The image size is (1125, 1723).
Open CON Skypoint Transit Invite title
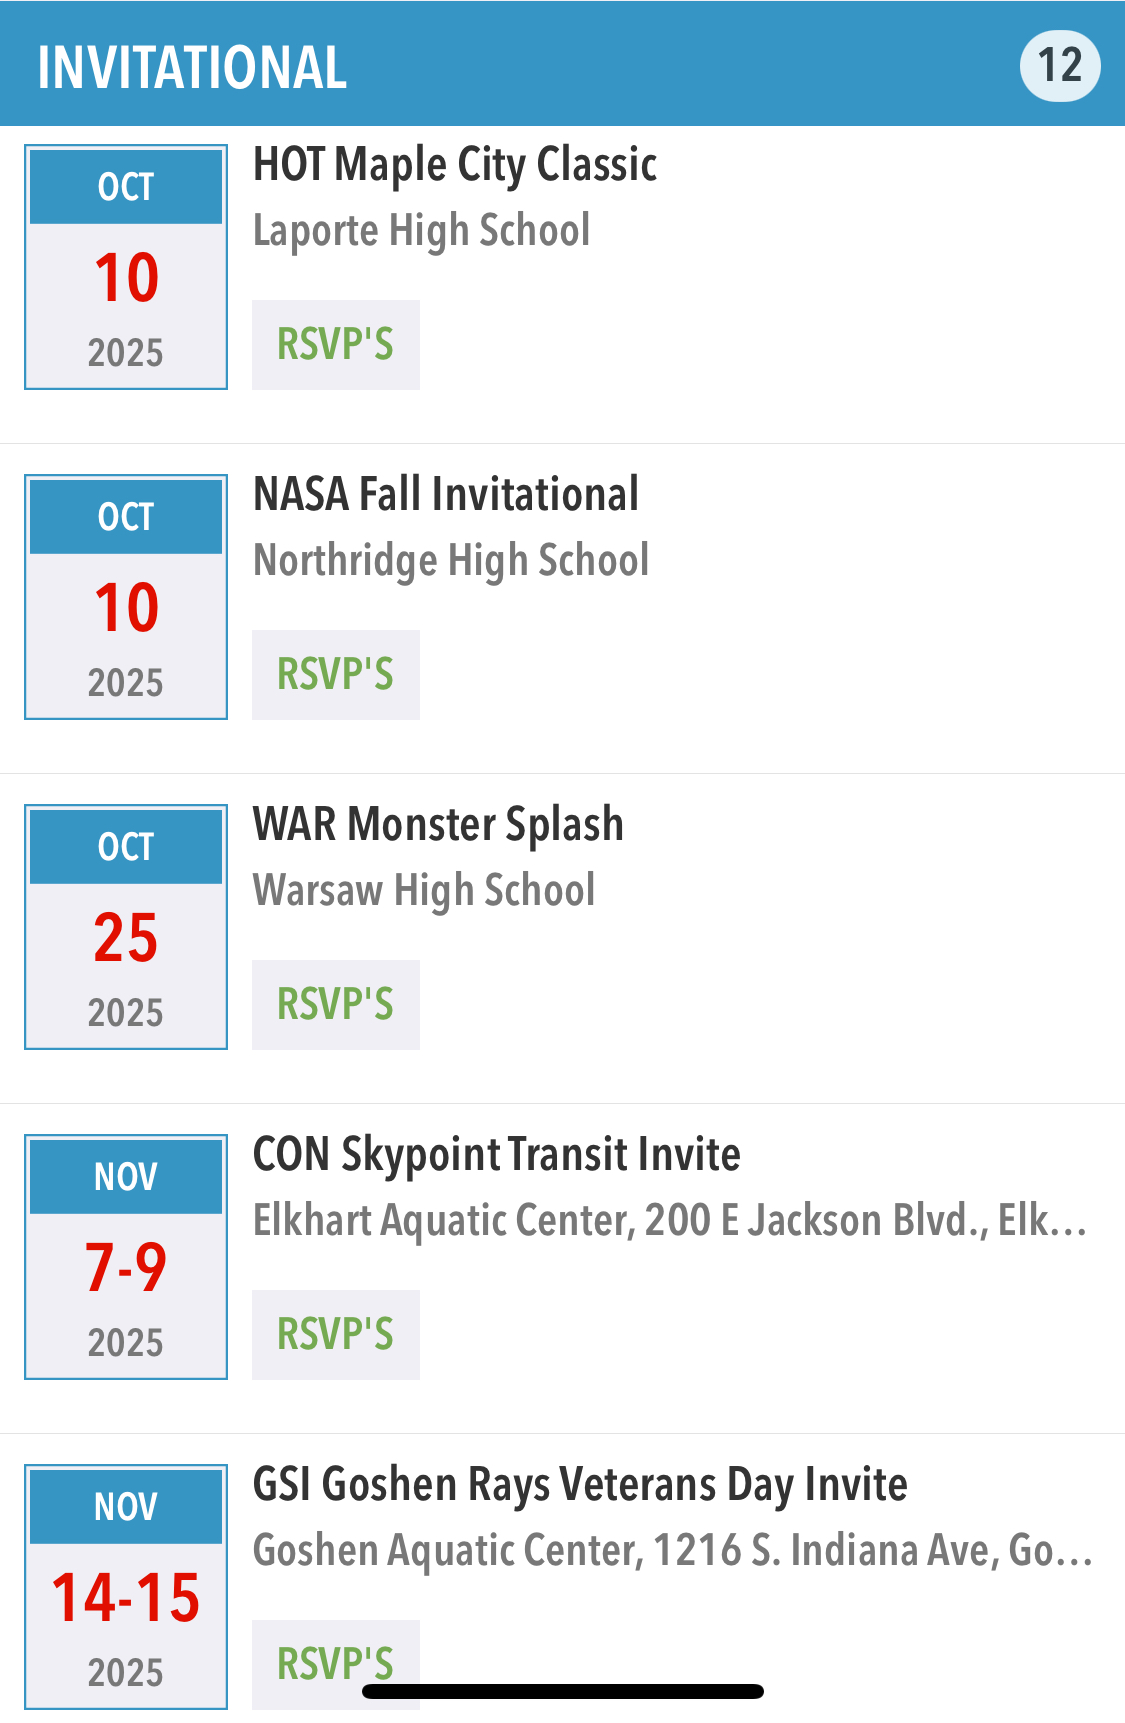click(x=497, y=1155)
